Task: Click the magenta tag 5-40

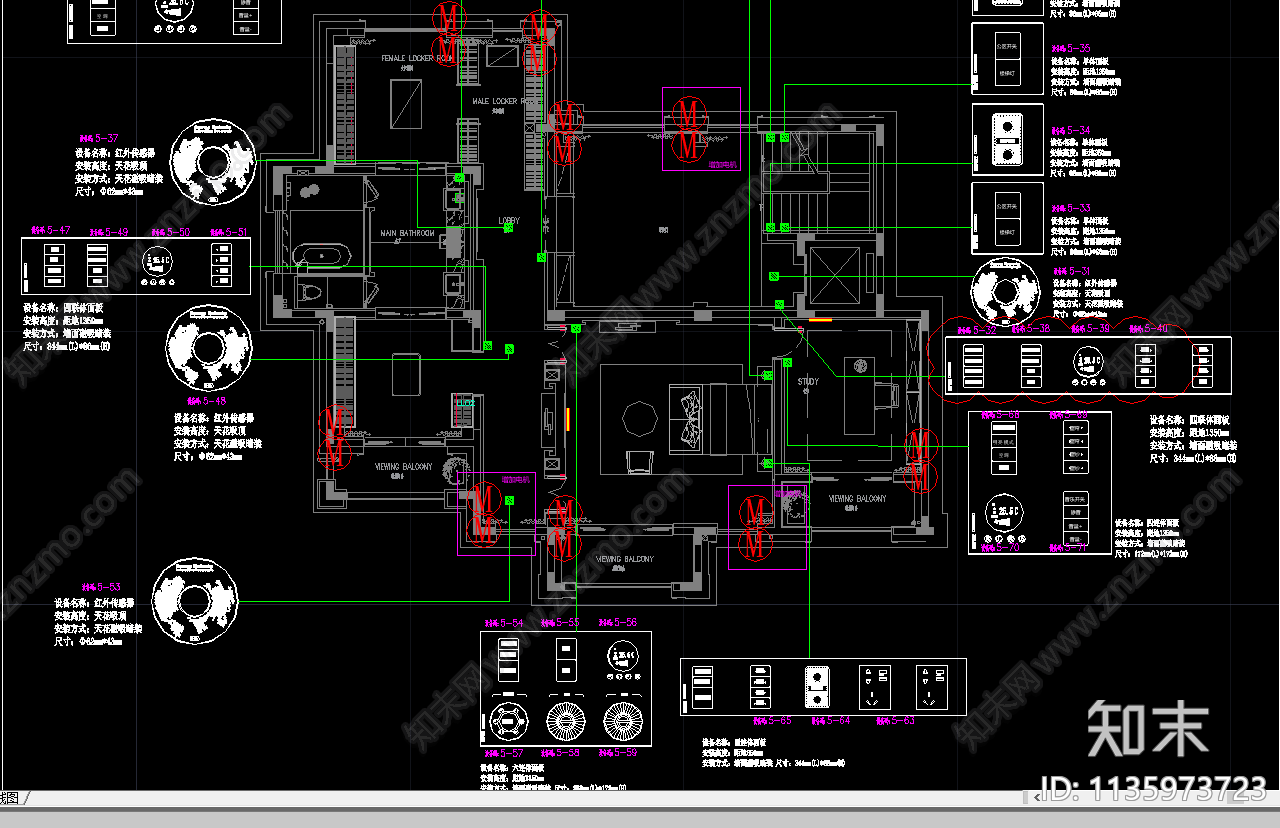Action: [1149, 328]
